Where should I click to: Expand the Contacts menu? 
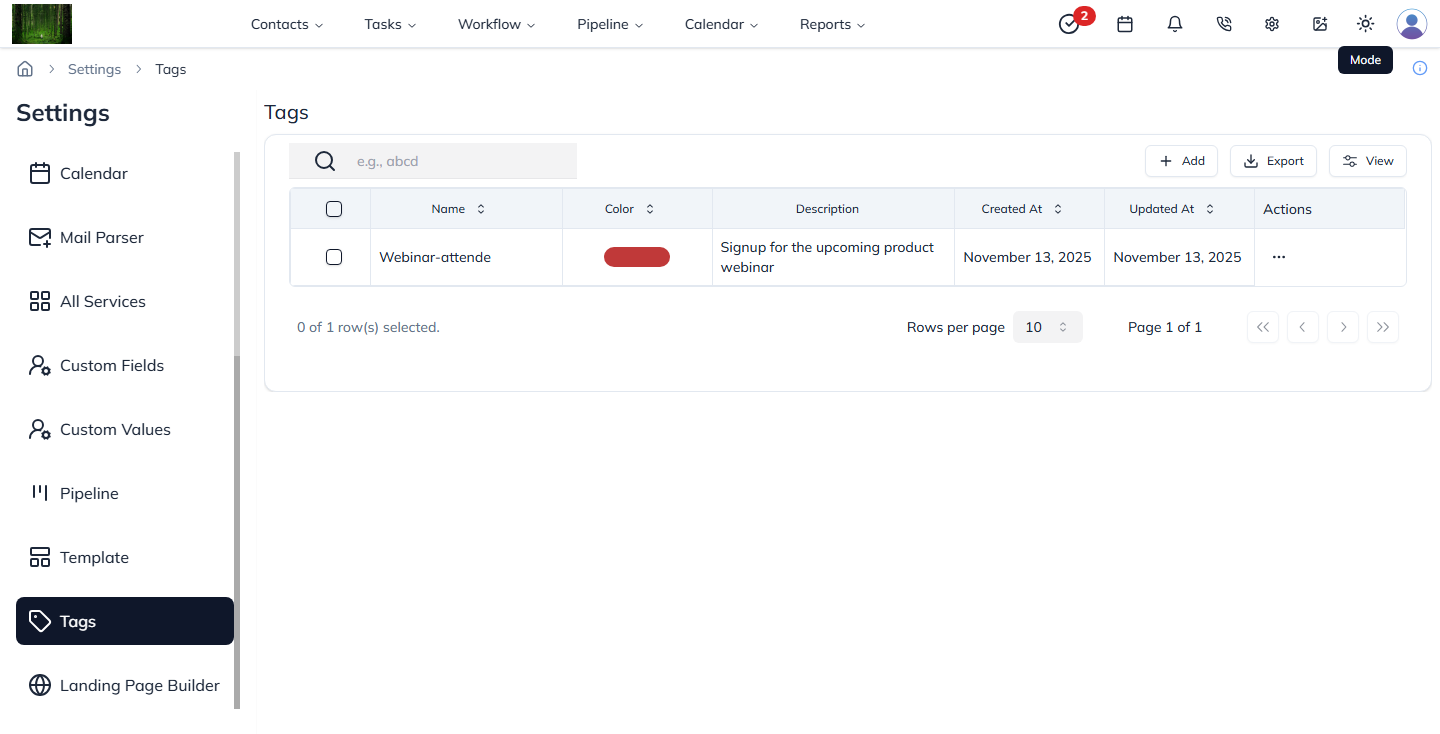tap(286, 24)
